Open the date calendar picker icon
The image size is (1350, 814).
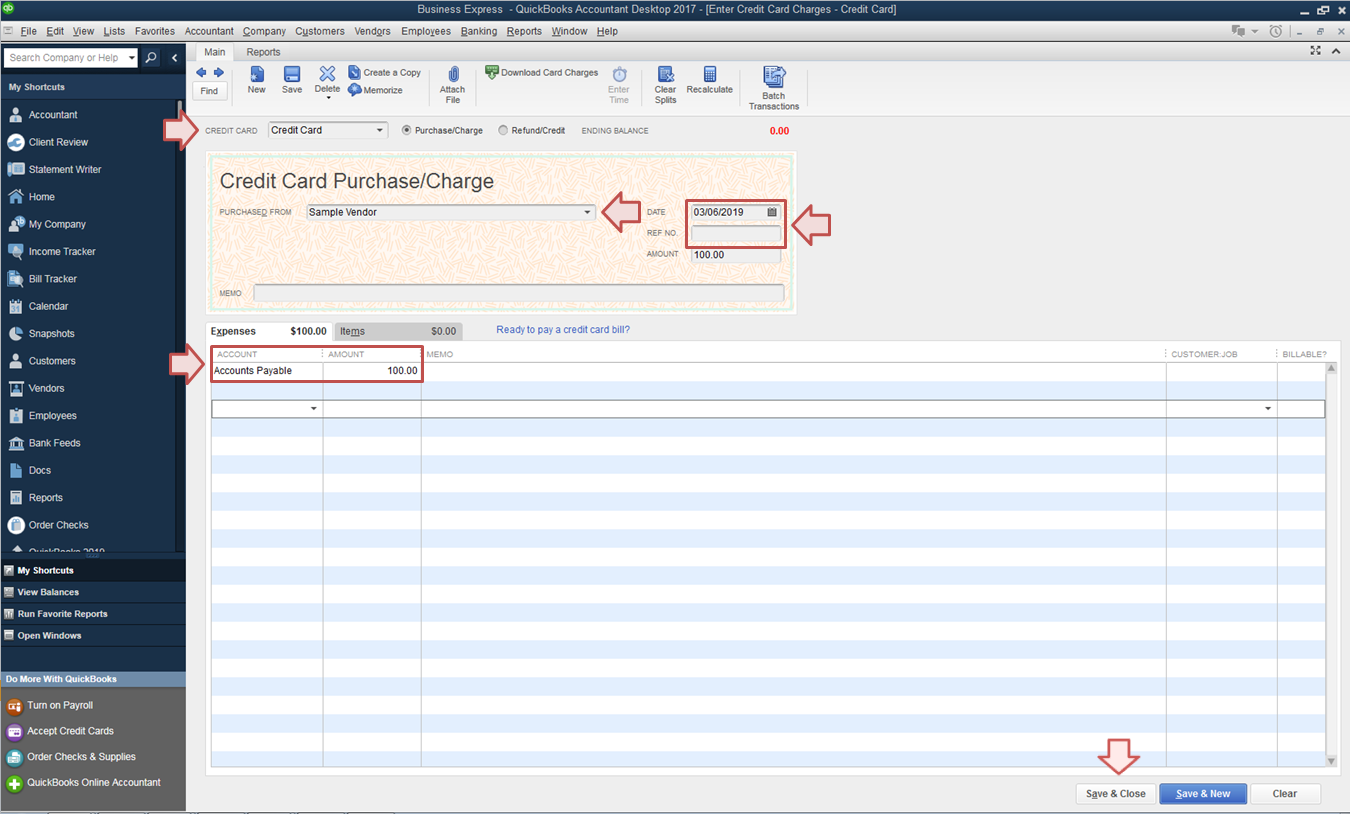point(772,212)
